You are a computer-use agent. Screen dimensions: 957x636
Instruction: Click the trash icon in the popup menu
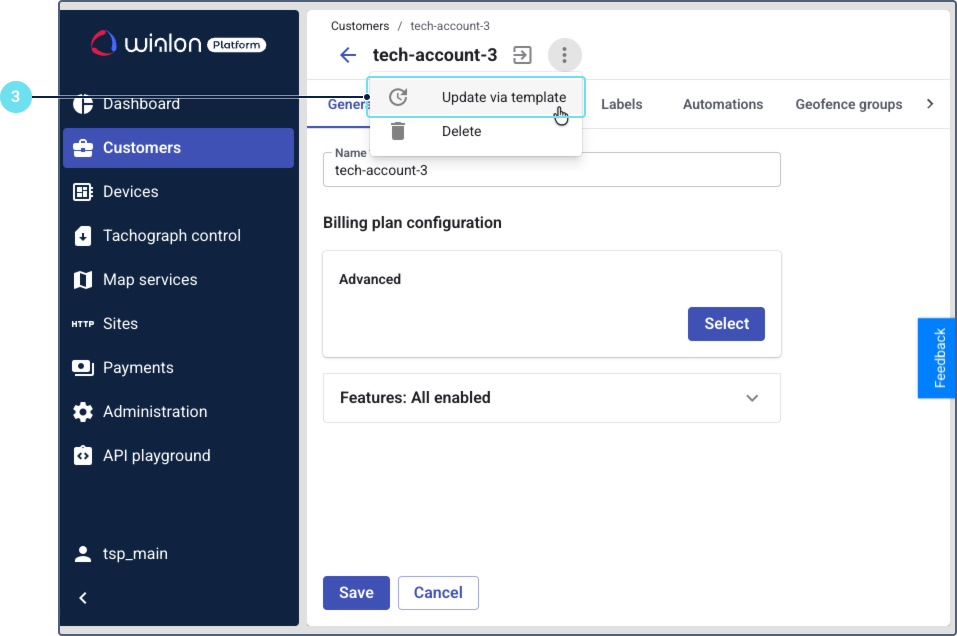coord(398,131)
